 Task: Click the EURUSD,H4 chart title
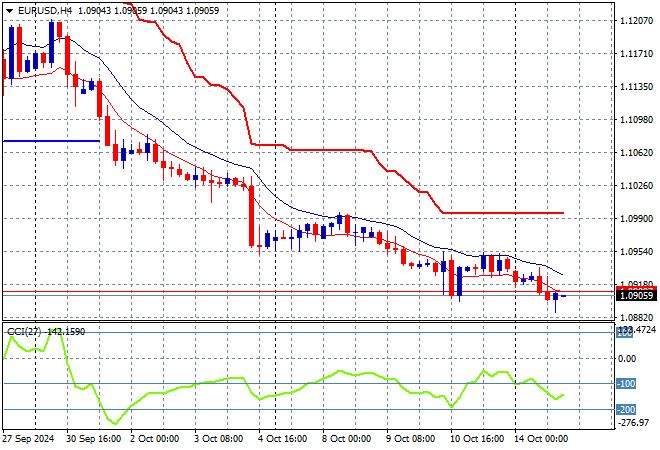click(40, 10)
